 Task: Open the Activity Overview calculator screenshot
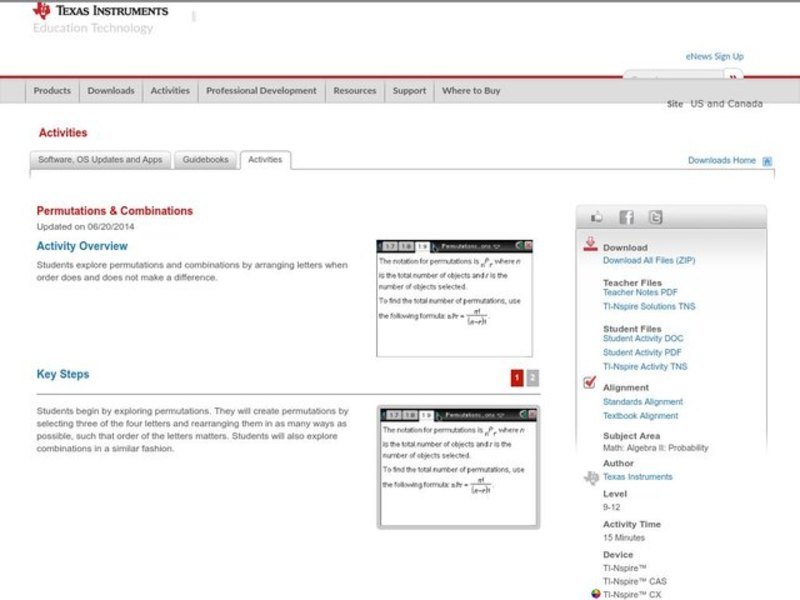455,298
